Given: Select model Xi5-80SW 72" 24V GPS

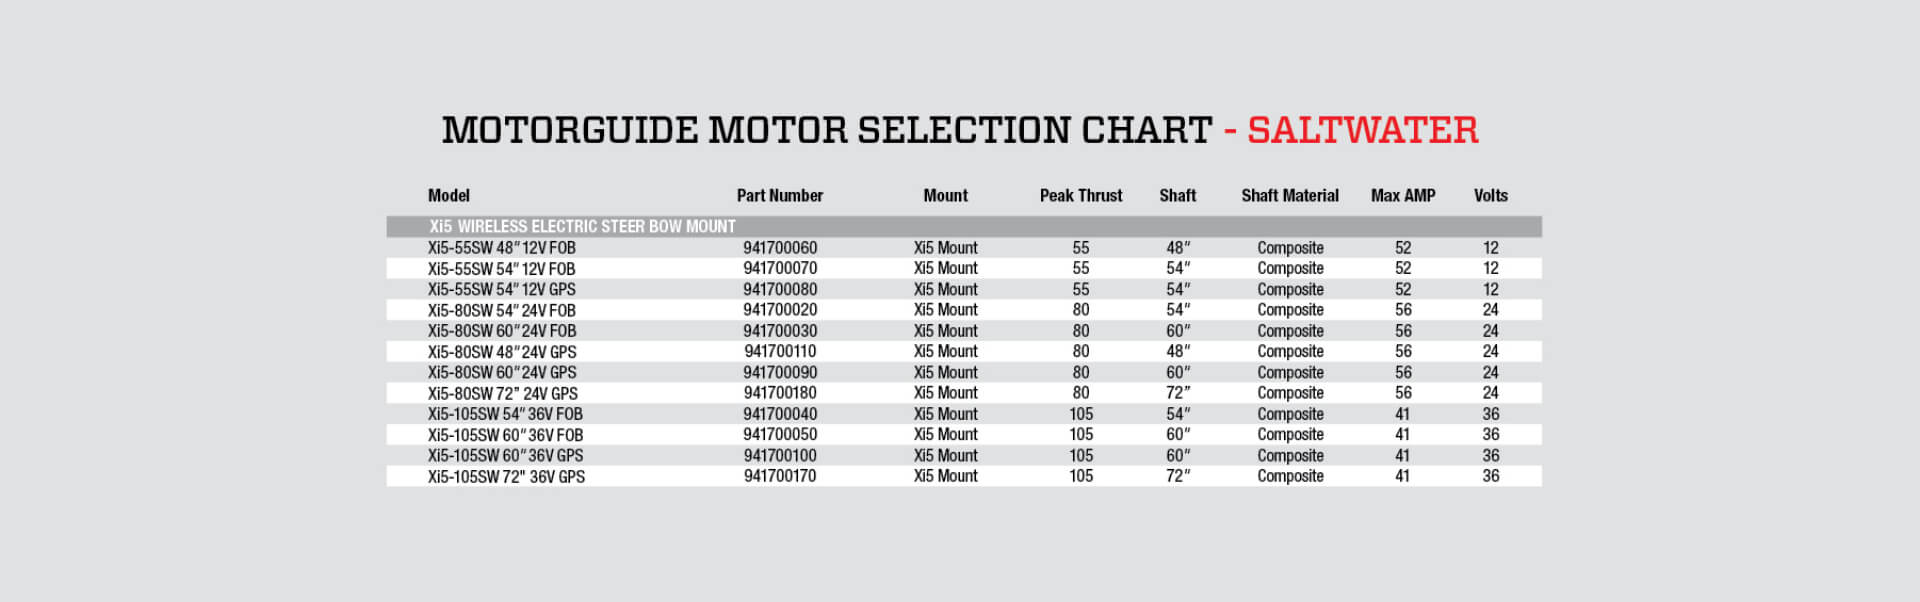Looking at the screenshot, I should click(503, 393).
